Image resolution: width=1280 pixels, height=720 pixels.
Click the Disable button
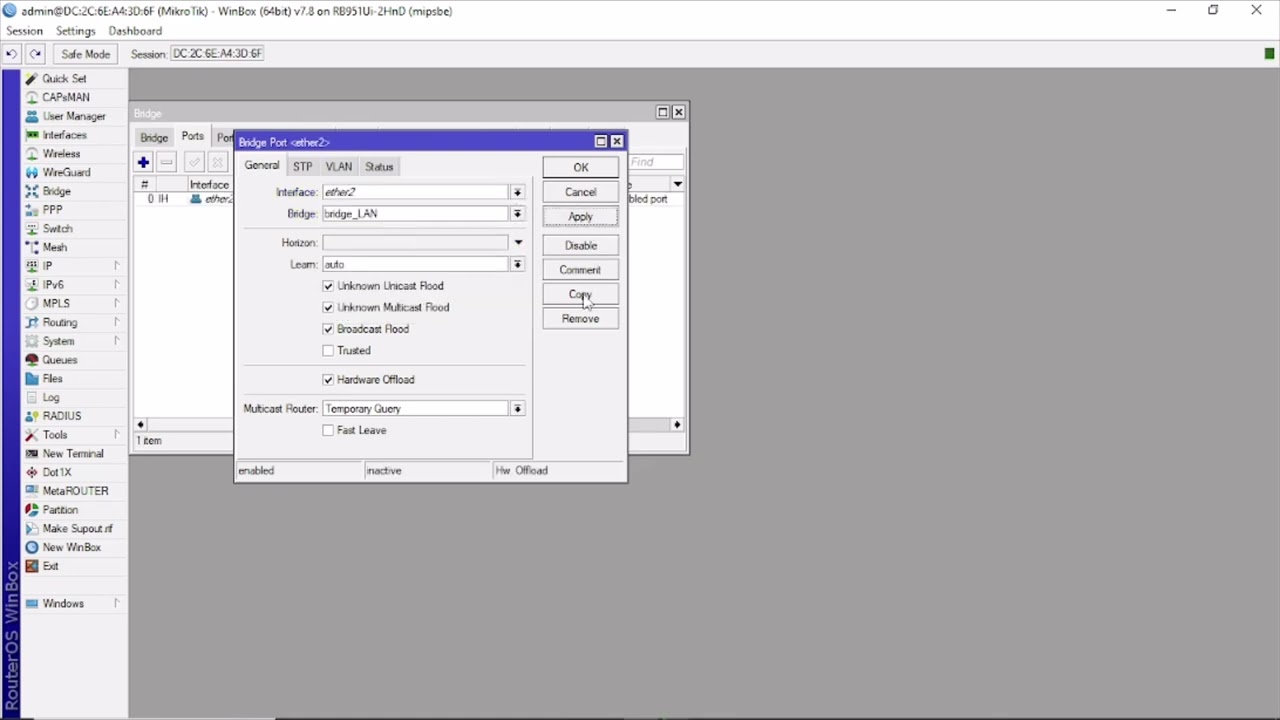click(581, 246)
